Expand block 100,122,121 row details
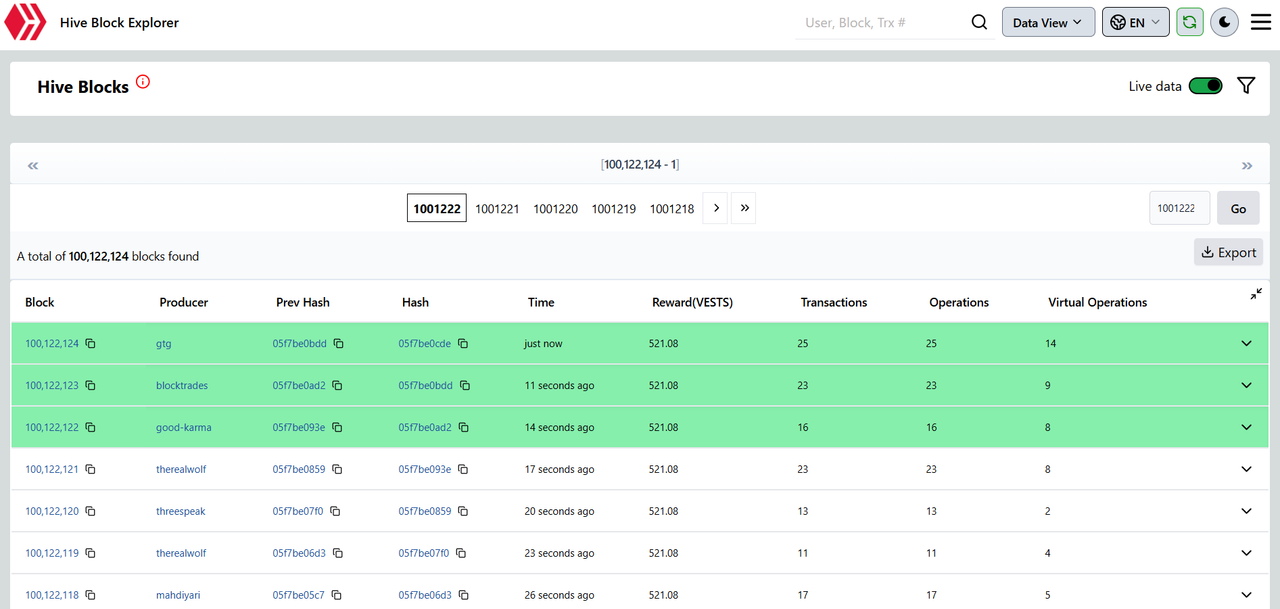 [x=1246, y=469]
